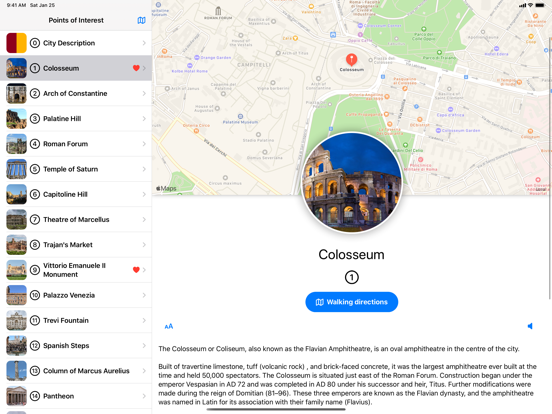Open Pantheon entry
552x414 pixels.
[x=76, y=396]
